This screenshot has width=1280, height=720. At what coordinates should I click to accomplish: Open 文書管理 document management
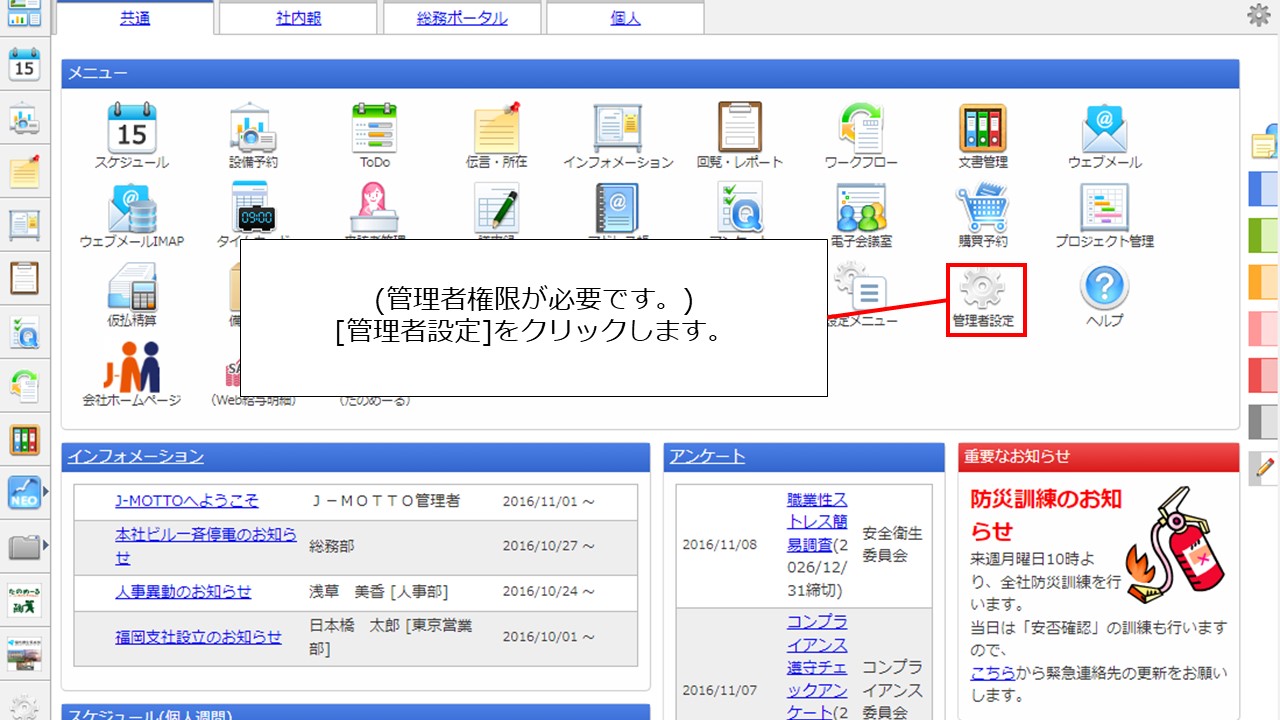982,134
